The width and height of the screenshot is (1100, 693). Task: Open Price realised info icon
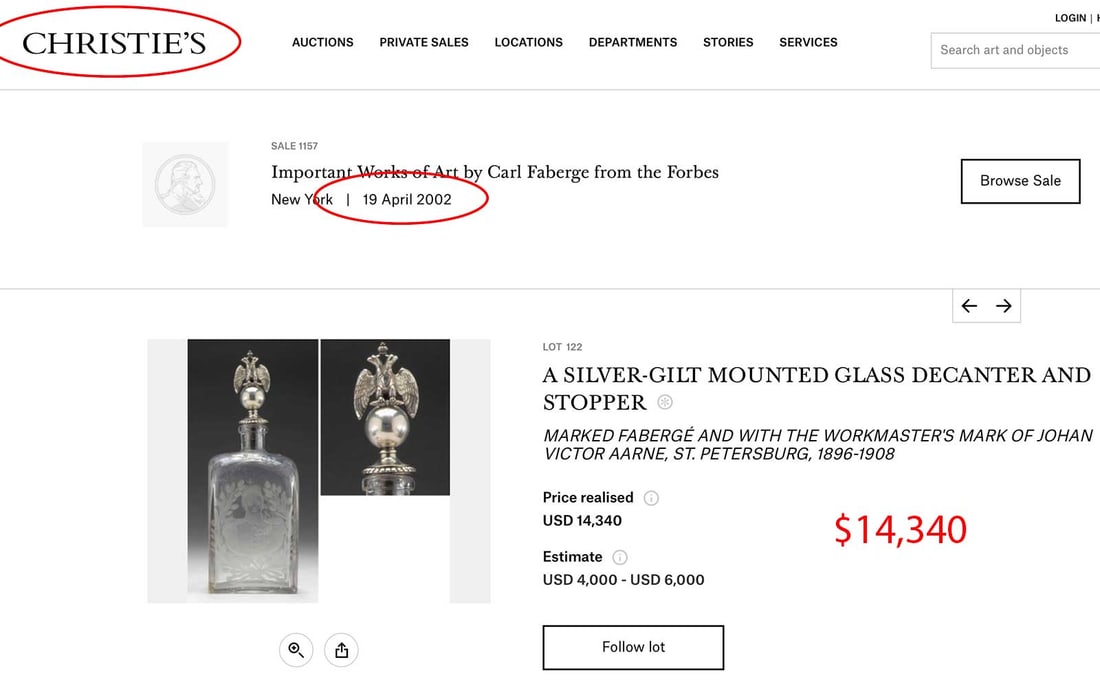tap(651, 498)
